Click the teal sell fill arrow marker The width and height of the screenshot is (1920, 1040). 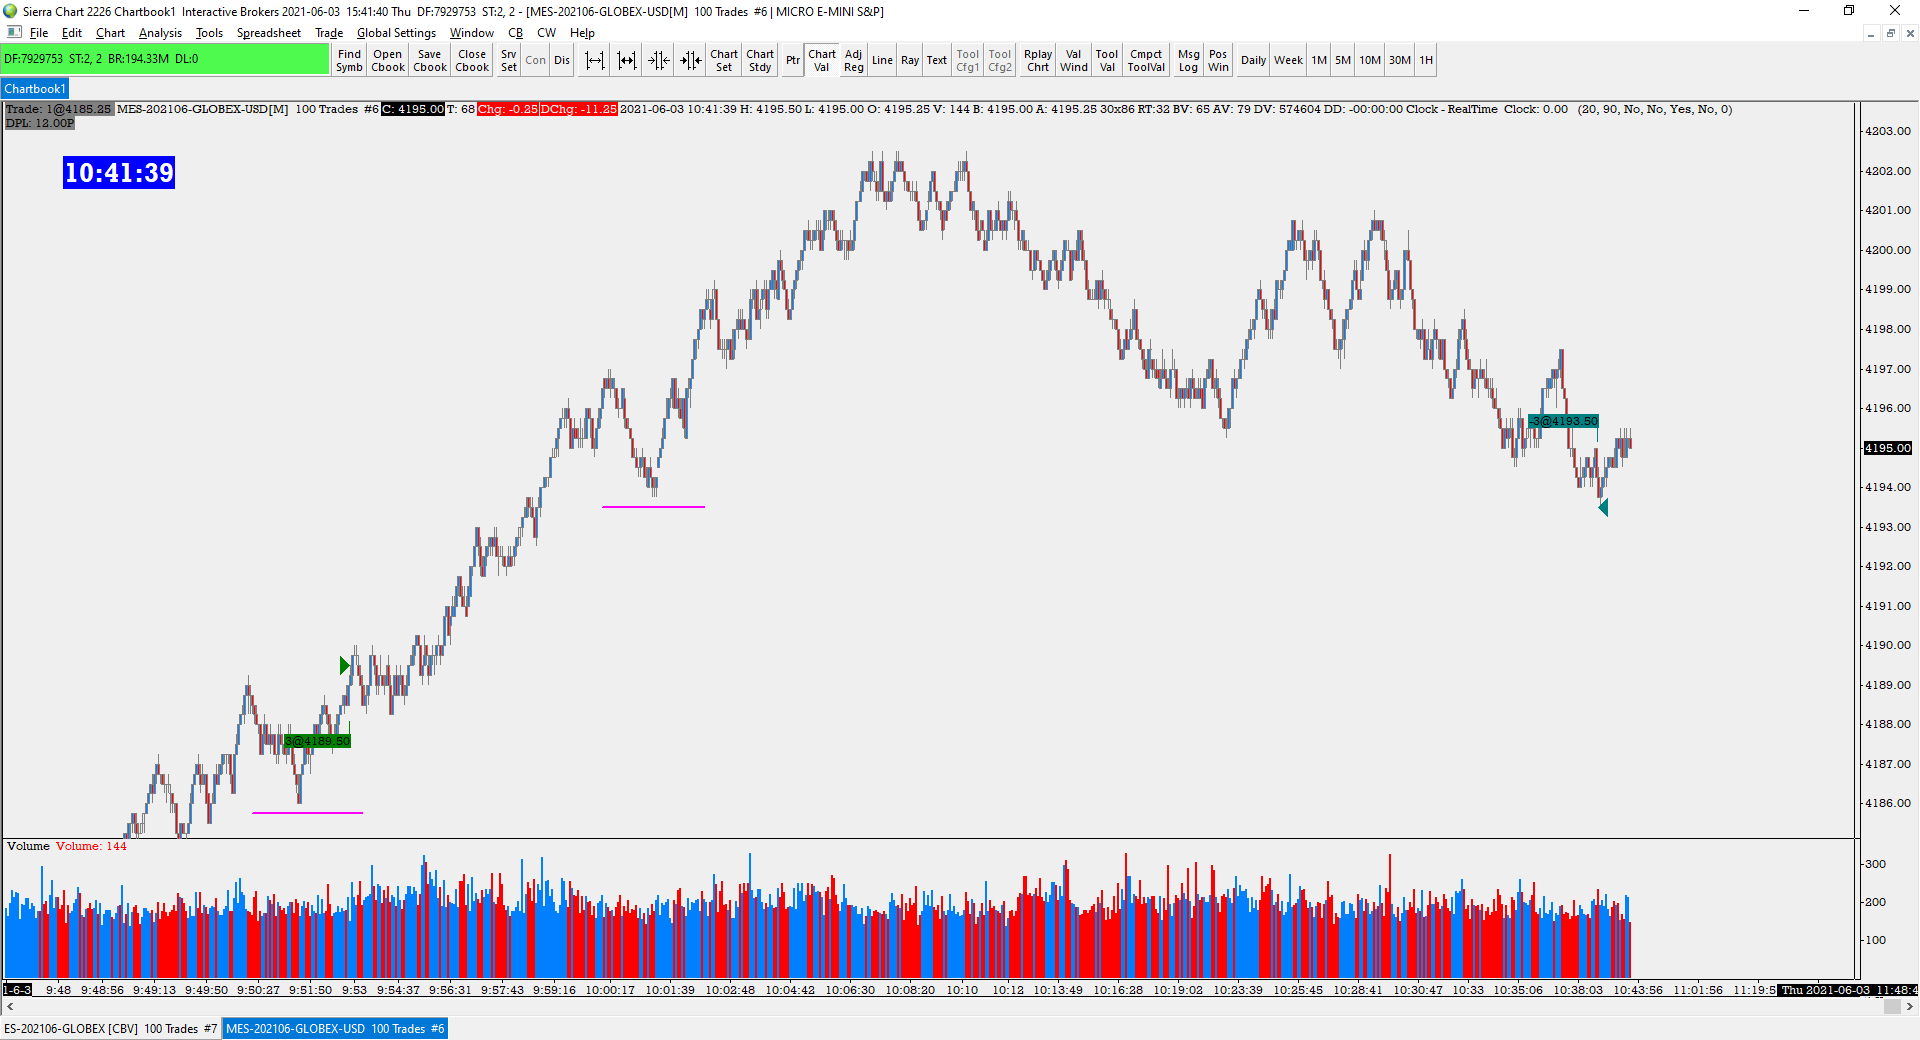pos(1603,508)
